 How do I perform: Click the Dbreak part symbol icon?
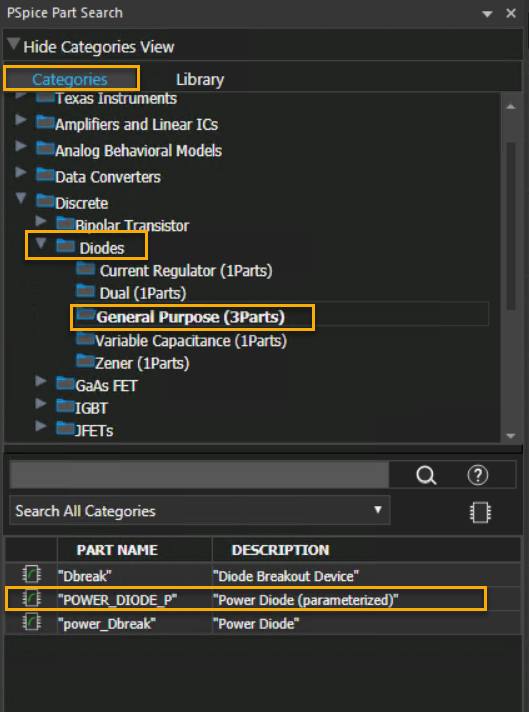(x=31, y=575)
